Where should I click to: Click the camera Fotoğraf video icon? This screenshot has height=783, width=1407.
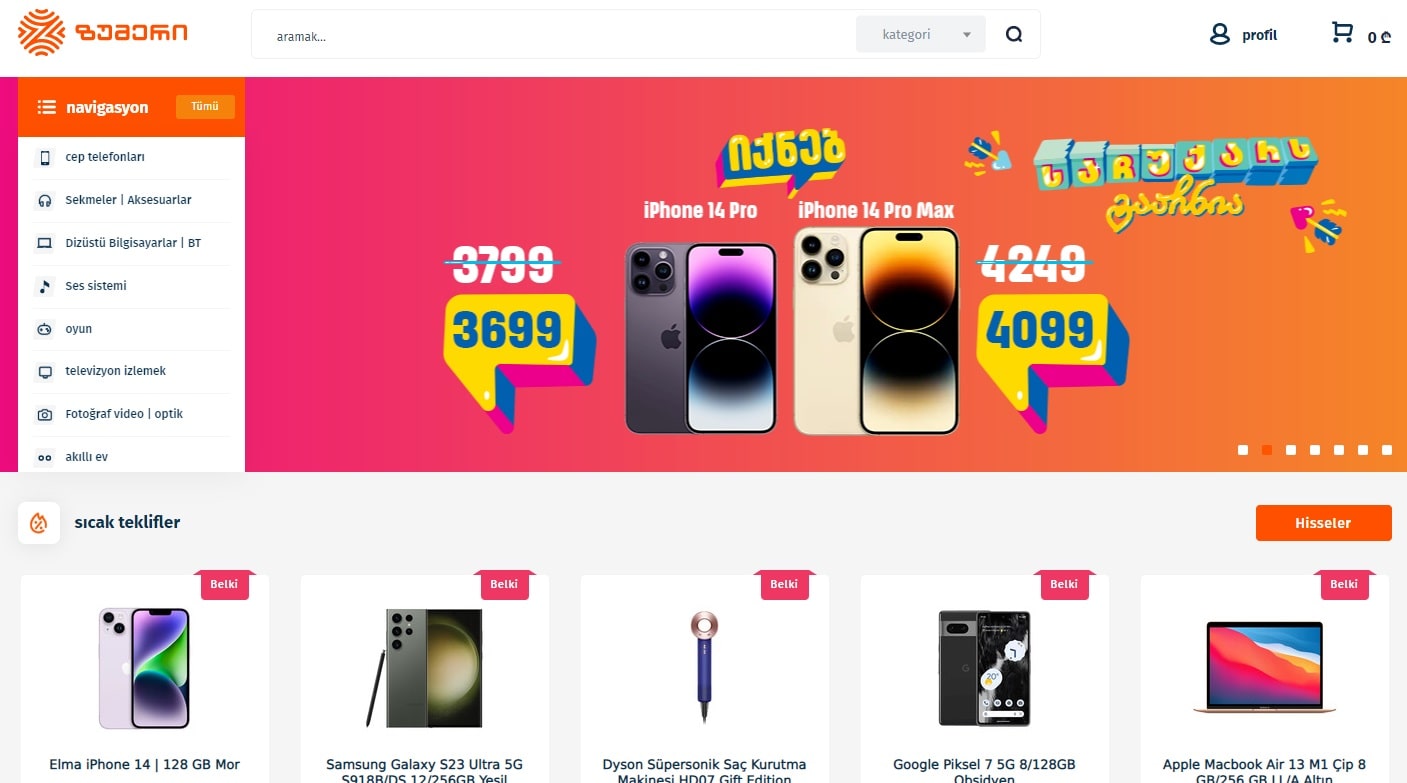[x=44, y=414]
